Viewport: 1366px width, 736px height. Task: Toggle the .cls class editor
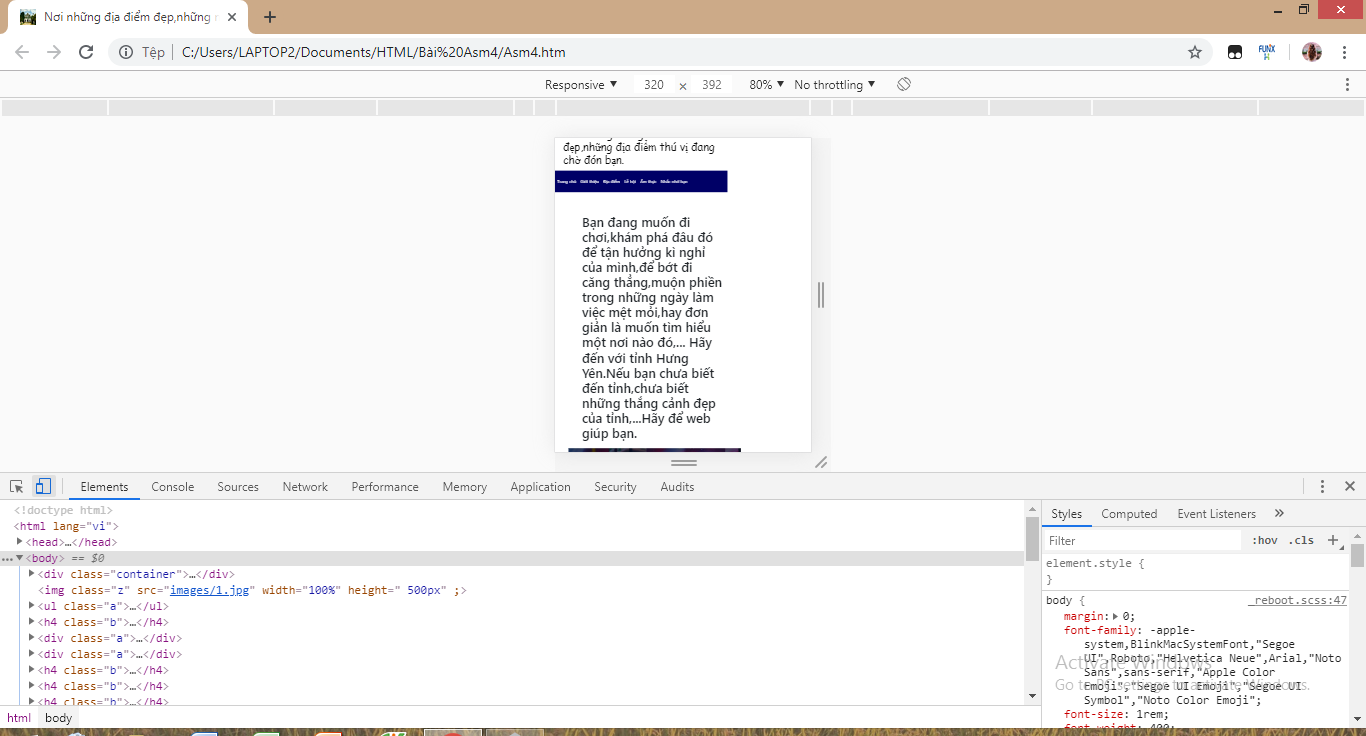tap(1301, 540)
